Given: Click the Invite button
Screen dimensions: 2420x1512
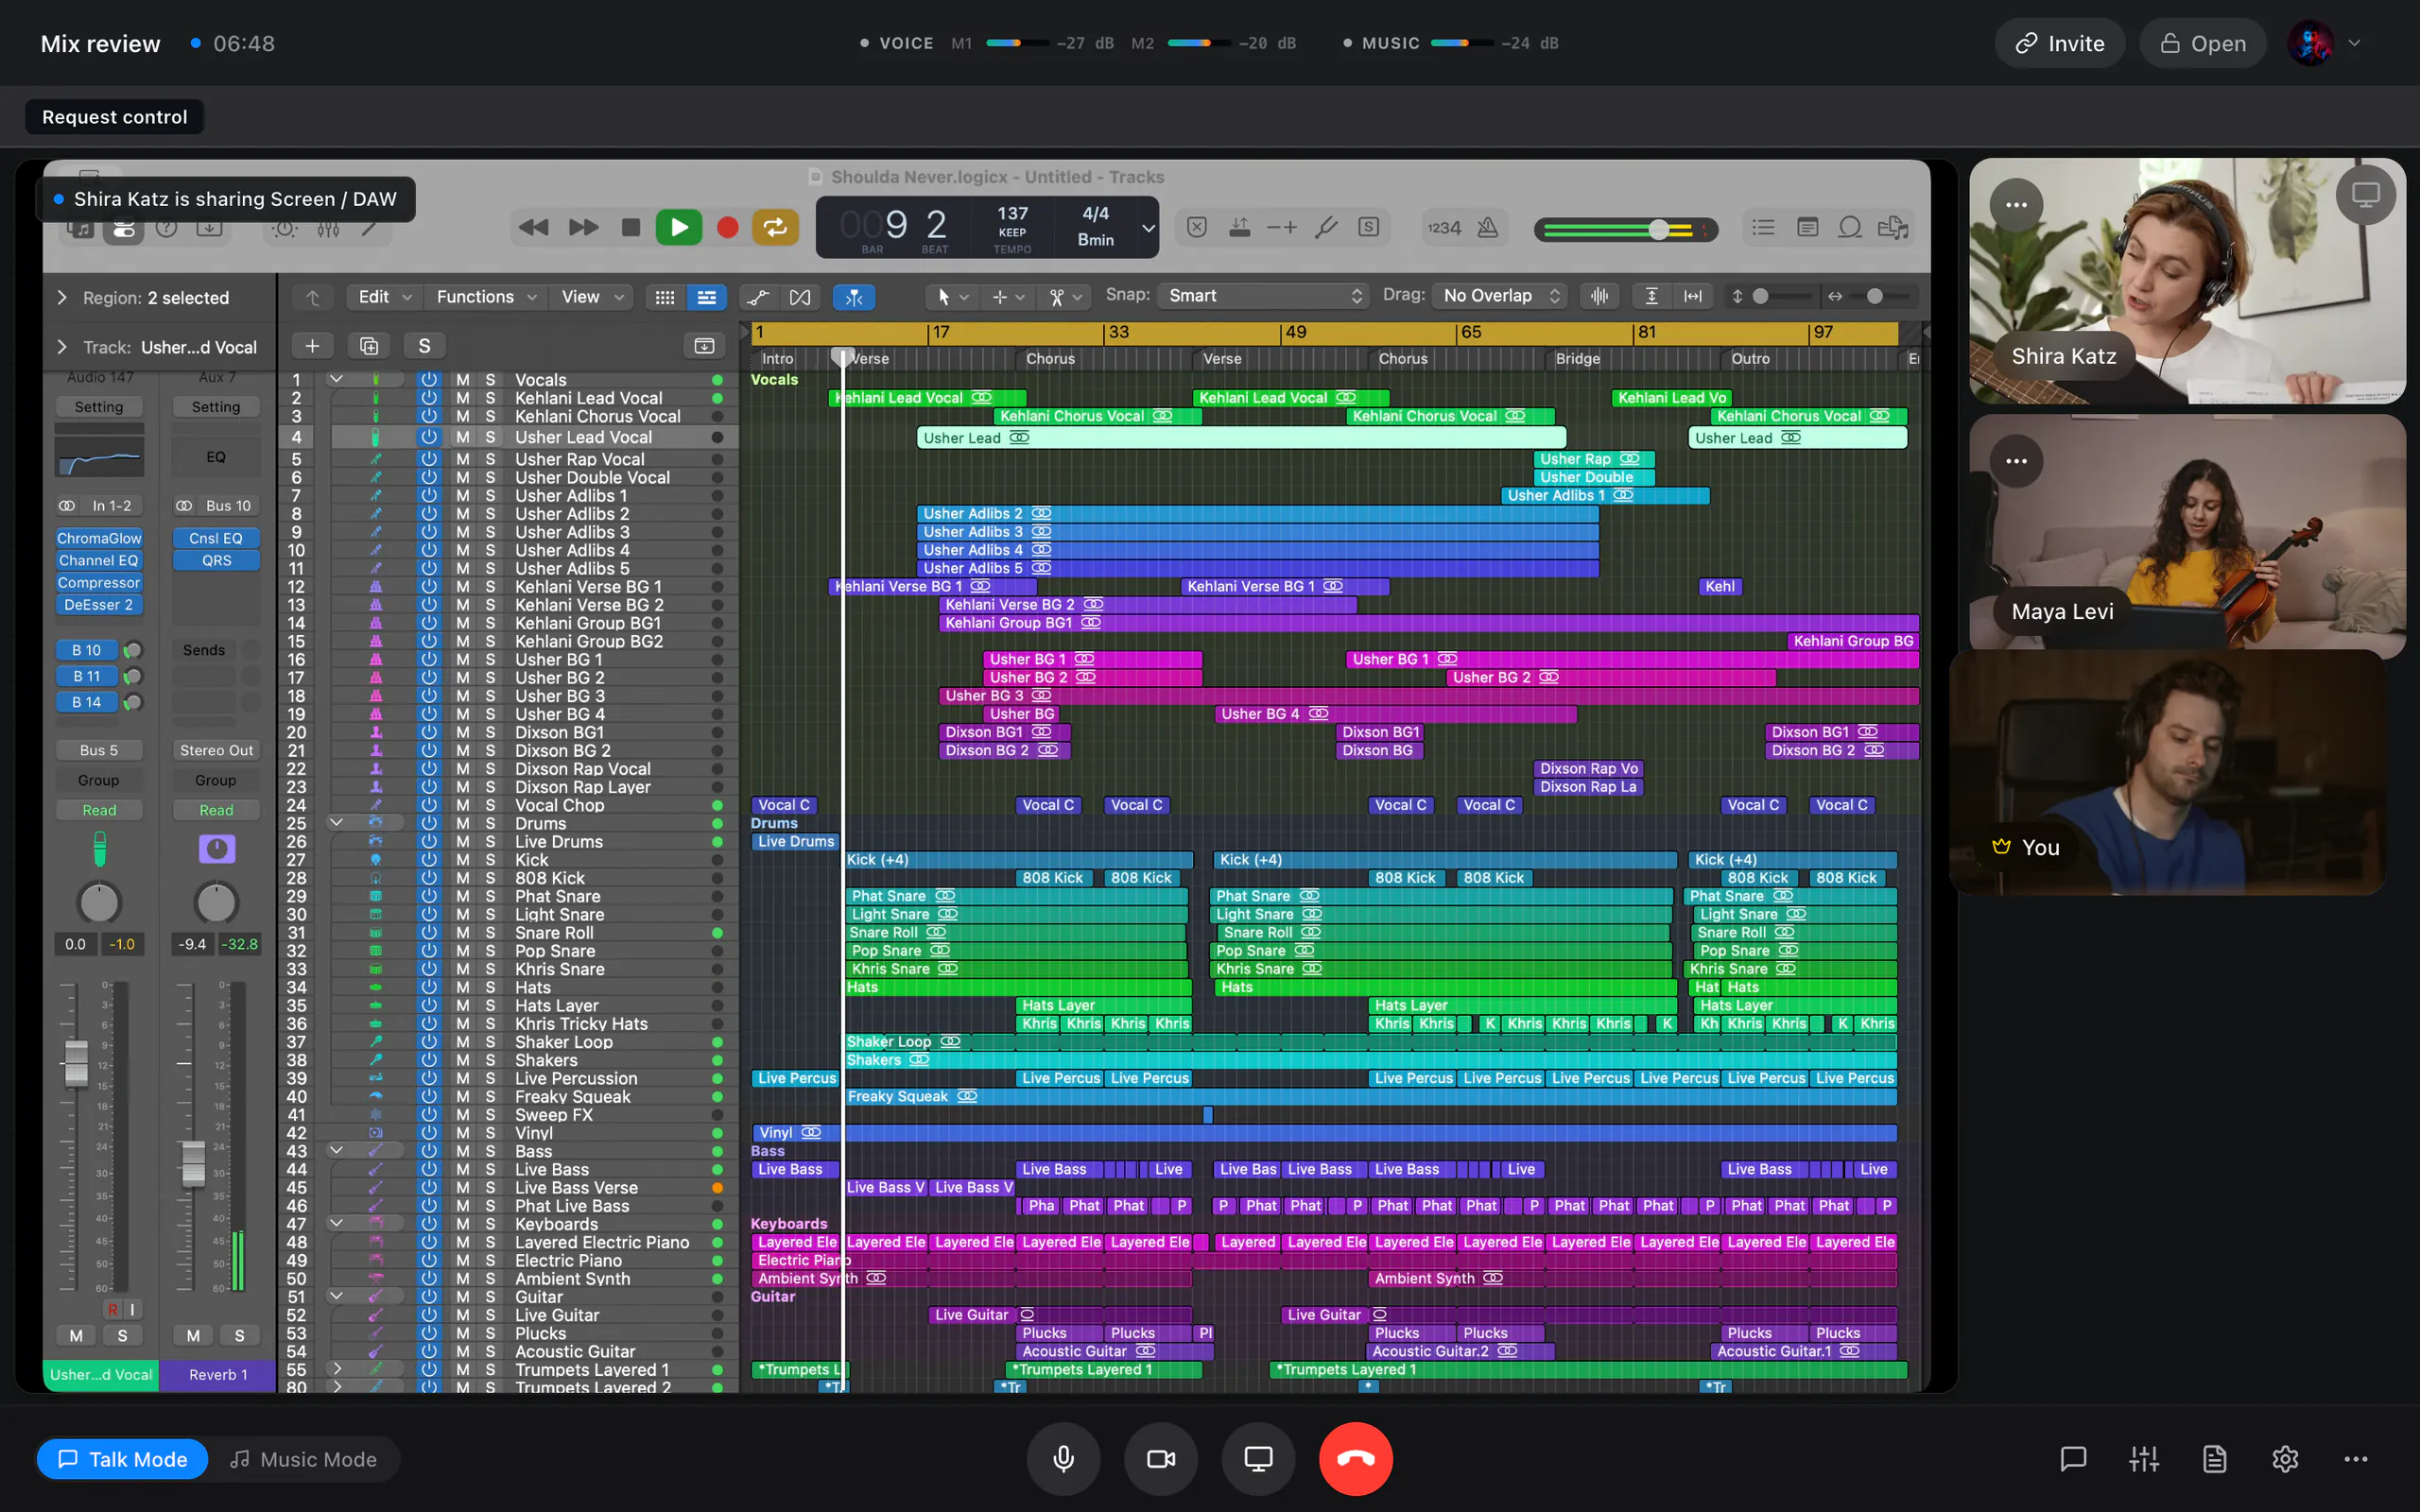Looking at the screenshot, I should (x=2059, y=43).
